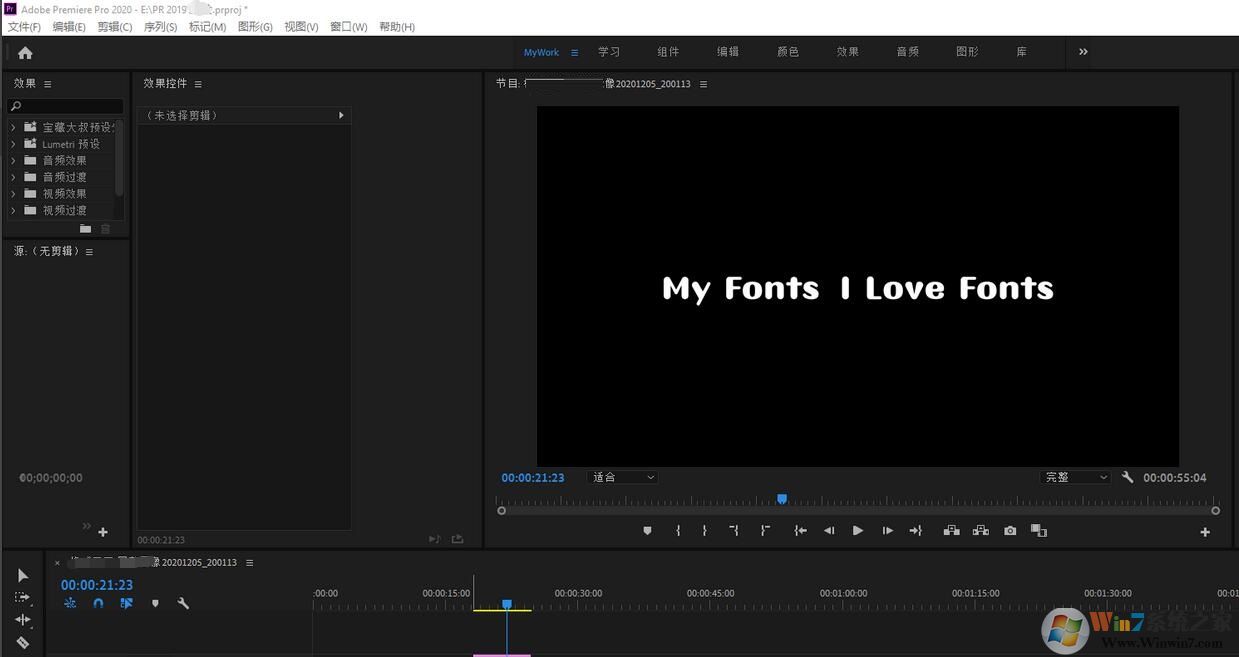Open the 文件 menu
This screenshot has height=657, width=1239.
coord(24,26)
